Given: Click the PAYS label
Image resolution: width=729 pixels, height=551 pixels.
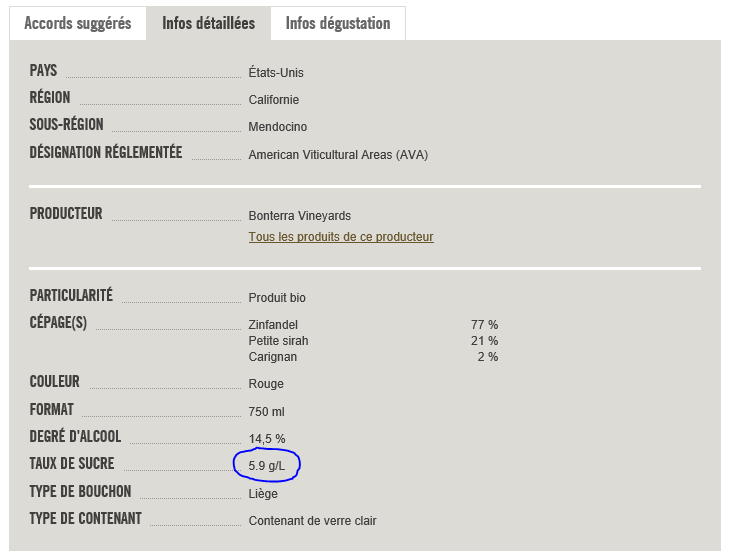Looking at the screenshot, I should coord(44,71).
